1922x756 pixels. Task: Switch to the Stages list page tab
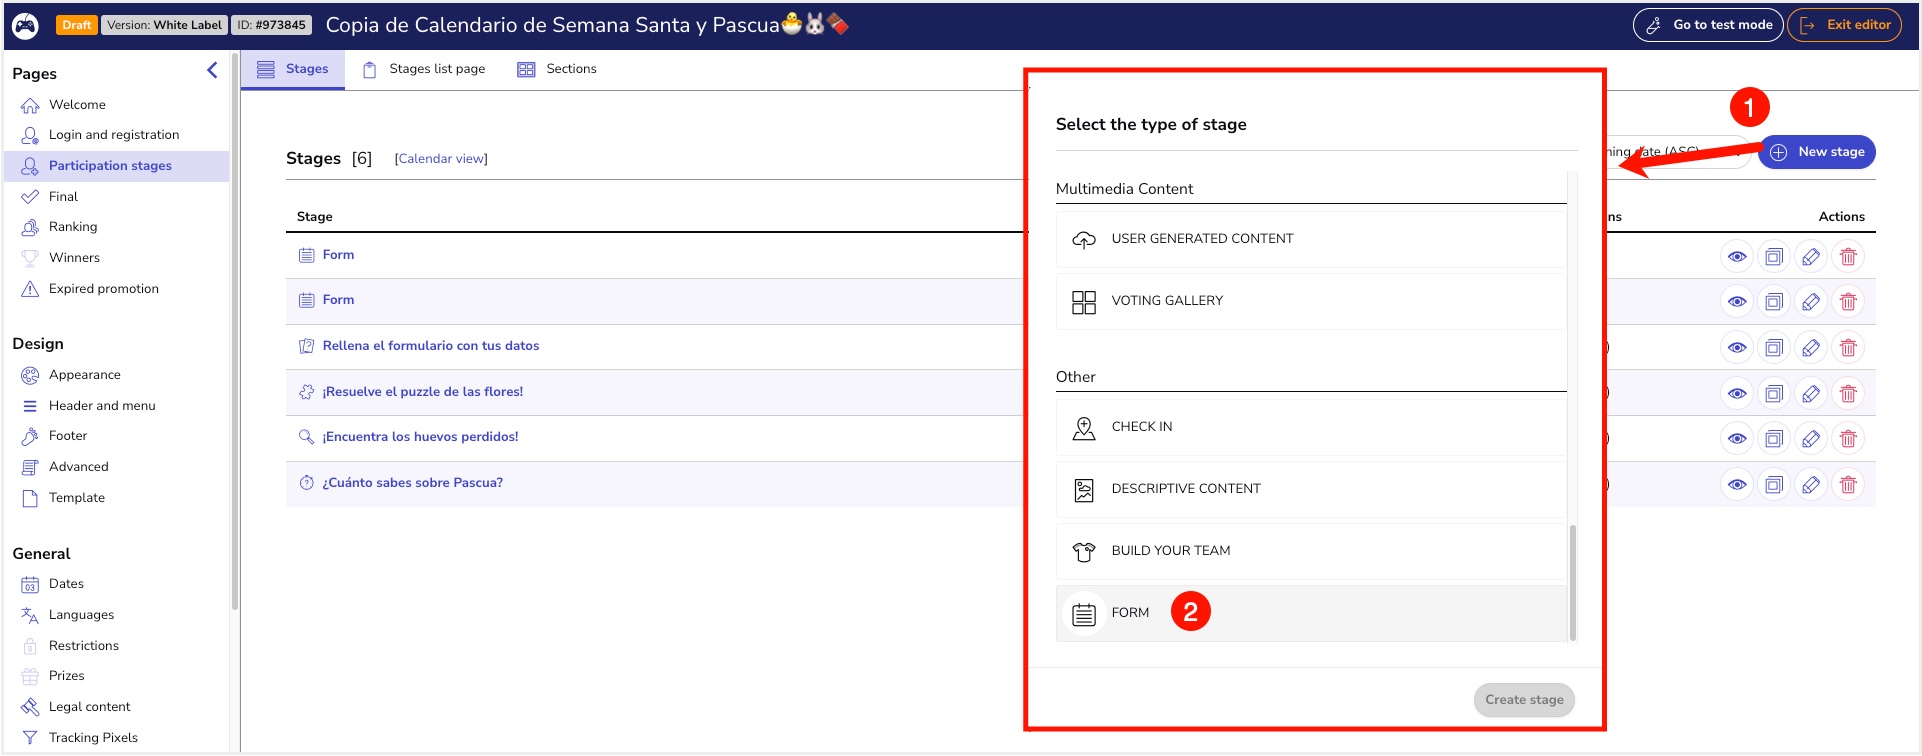[x=424, y=69]
